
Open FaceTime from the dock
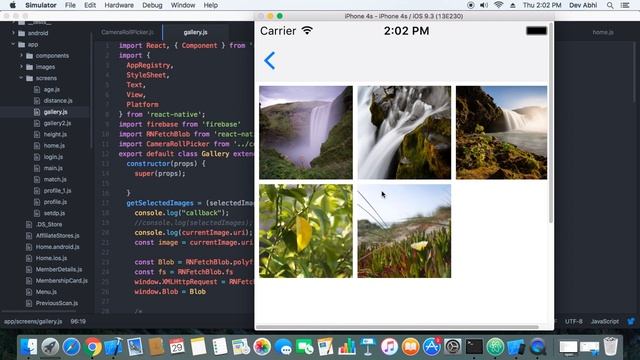pos(304,347)
